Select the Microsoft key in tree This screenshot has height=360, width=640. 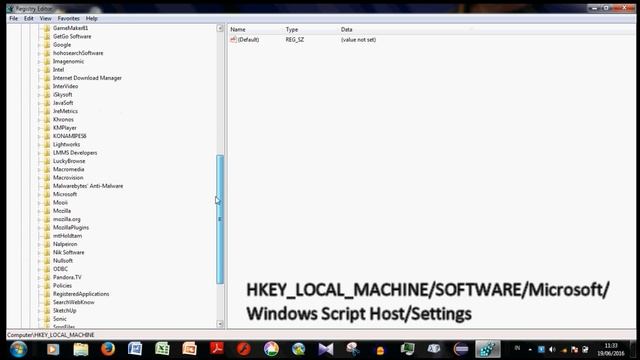(x=65, y=194)
